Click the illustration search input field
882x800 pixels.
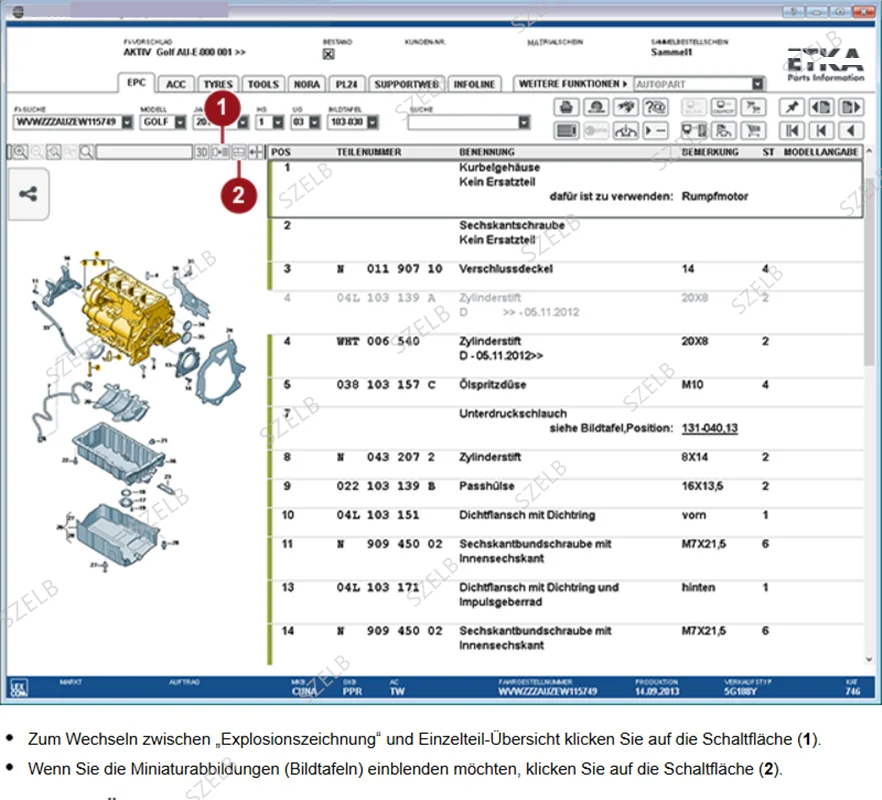[145, 152]
